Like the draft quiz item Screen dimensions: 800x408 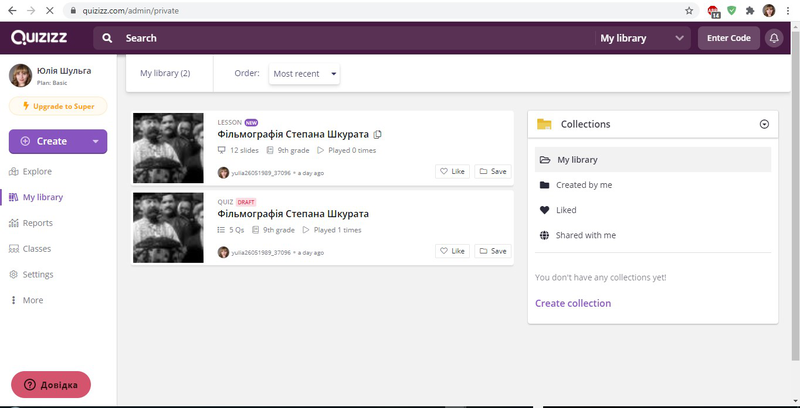(x=452, y=251)
